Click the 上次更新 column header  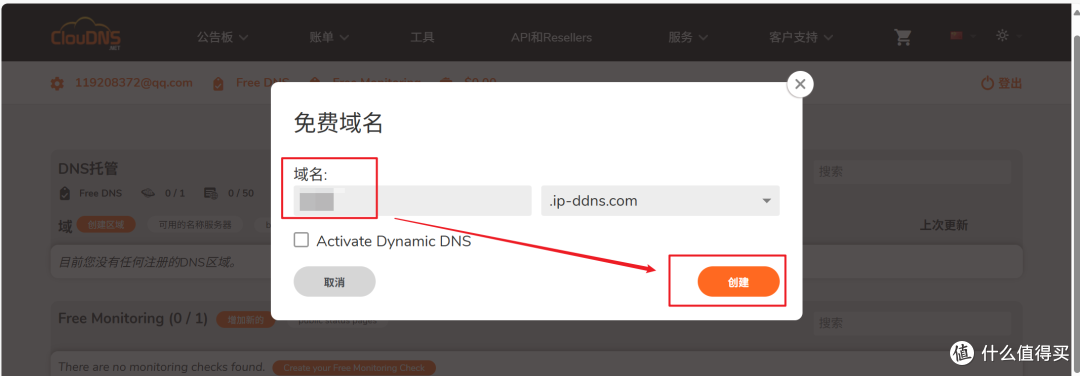[x=944, y=225]
